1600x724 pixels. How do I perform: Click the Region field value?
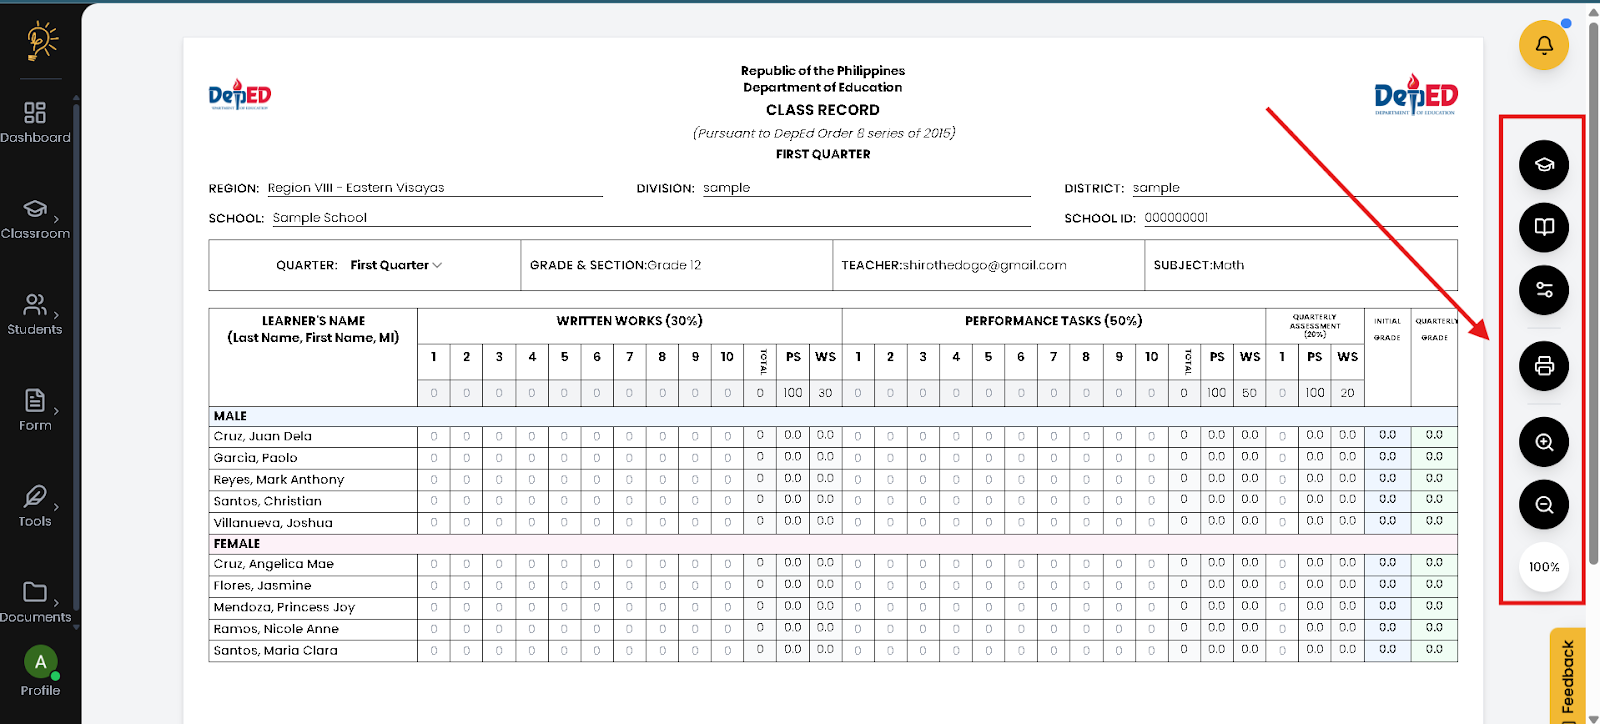[x=356, y=188]
